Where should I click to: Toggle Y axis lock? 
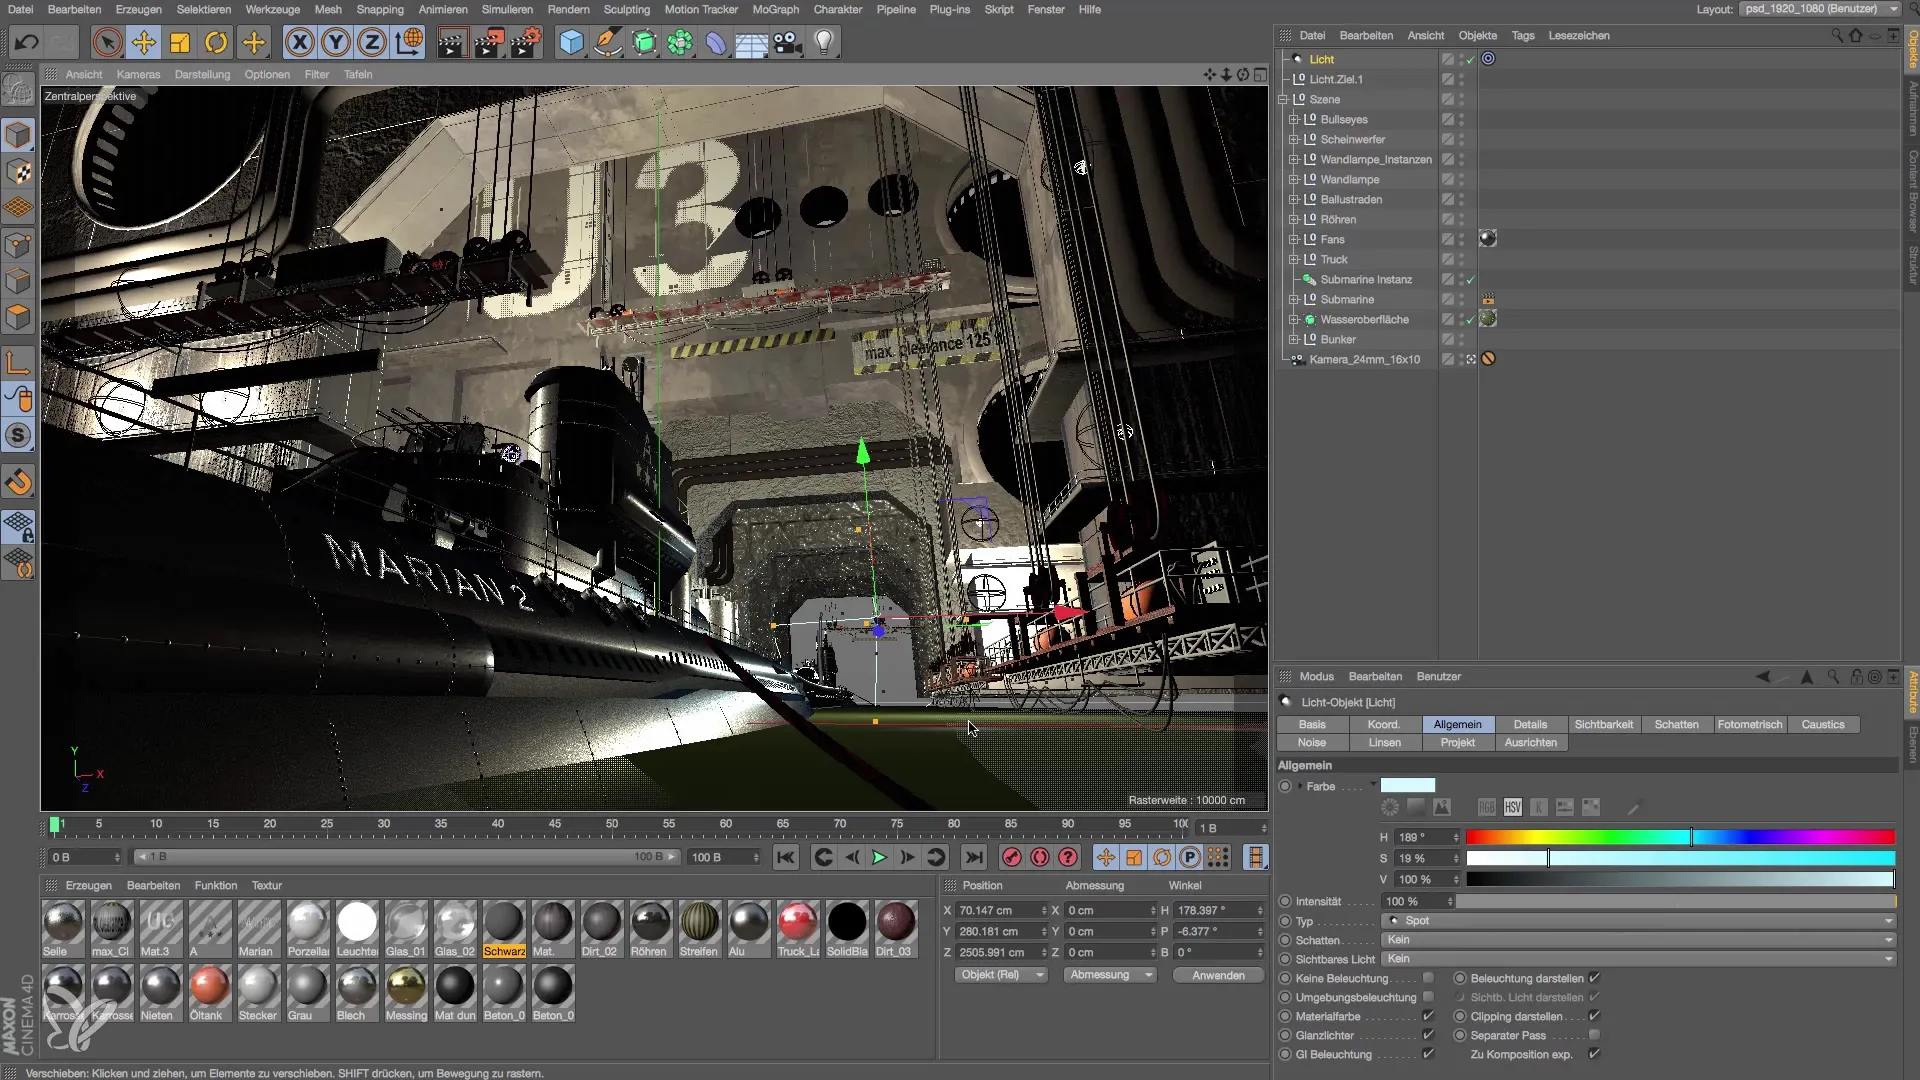tap(336, 42)
